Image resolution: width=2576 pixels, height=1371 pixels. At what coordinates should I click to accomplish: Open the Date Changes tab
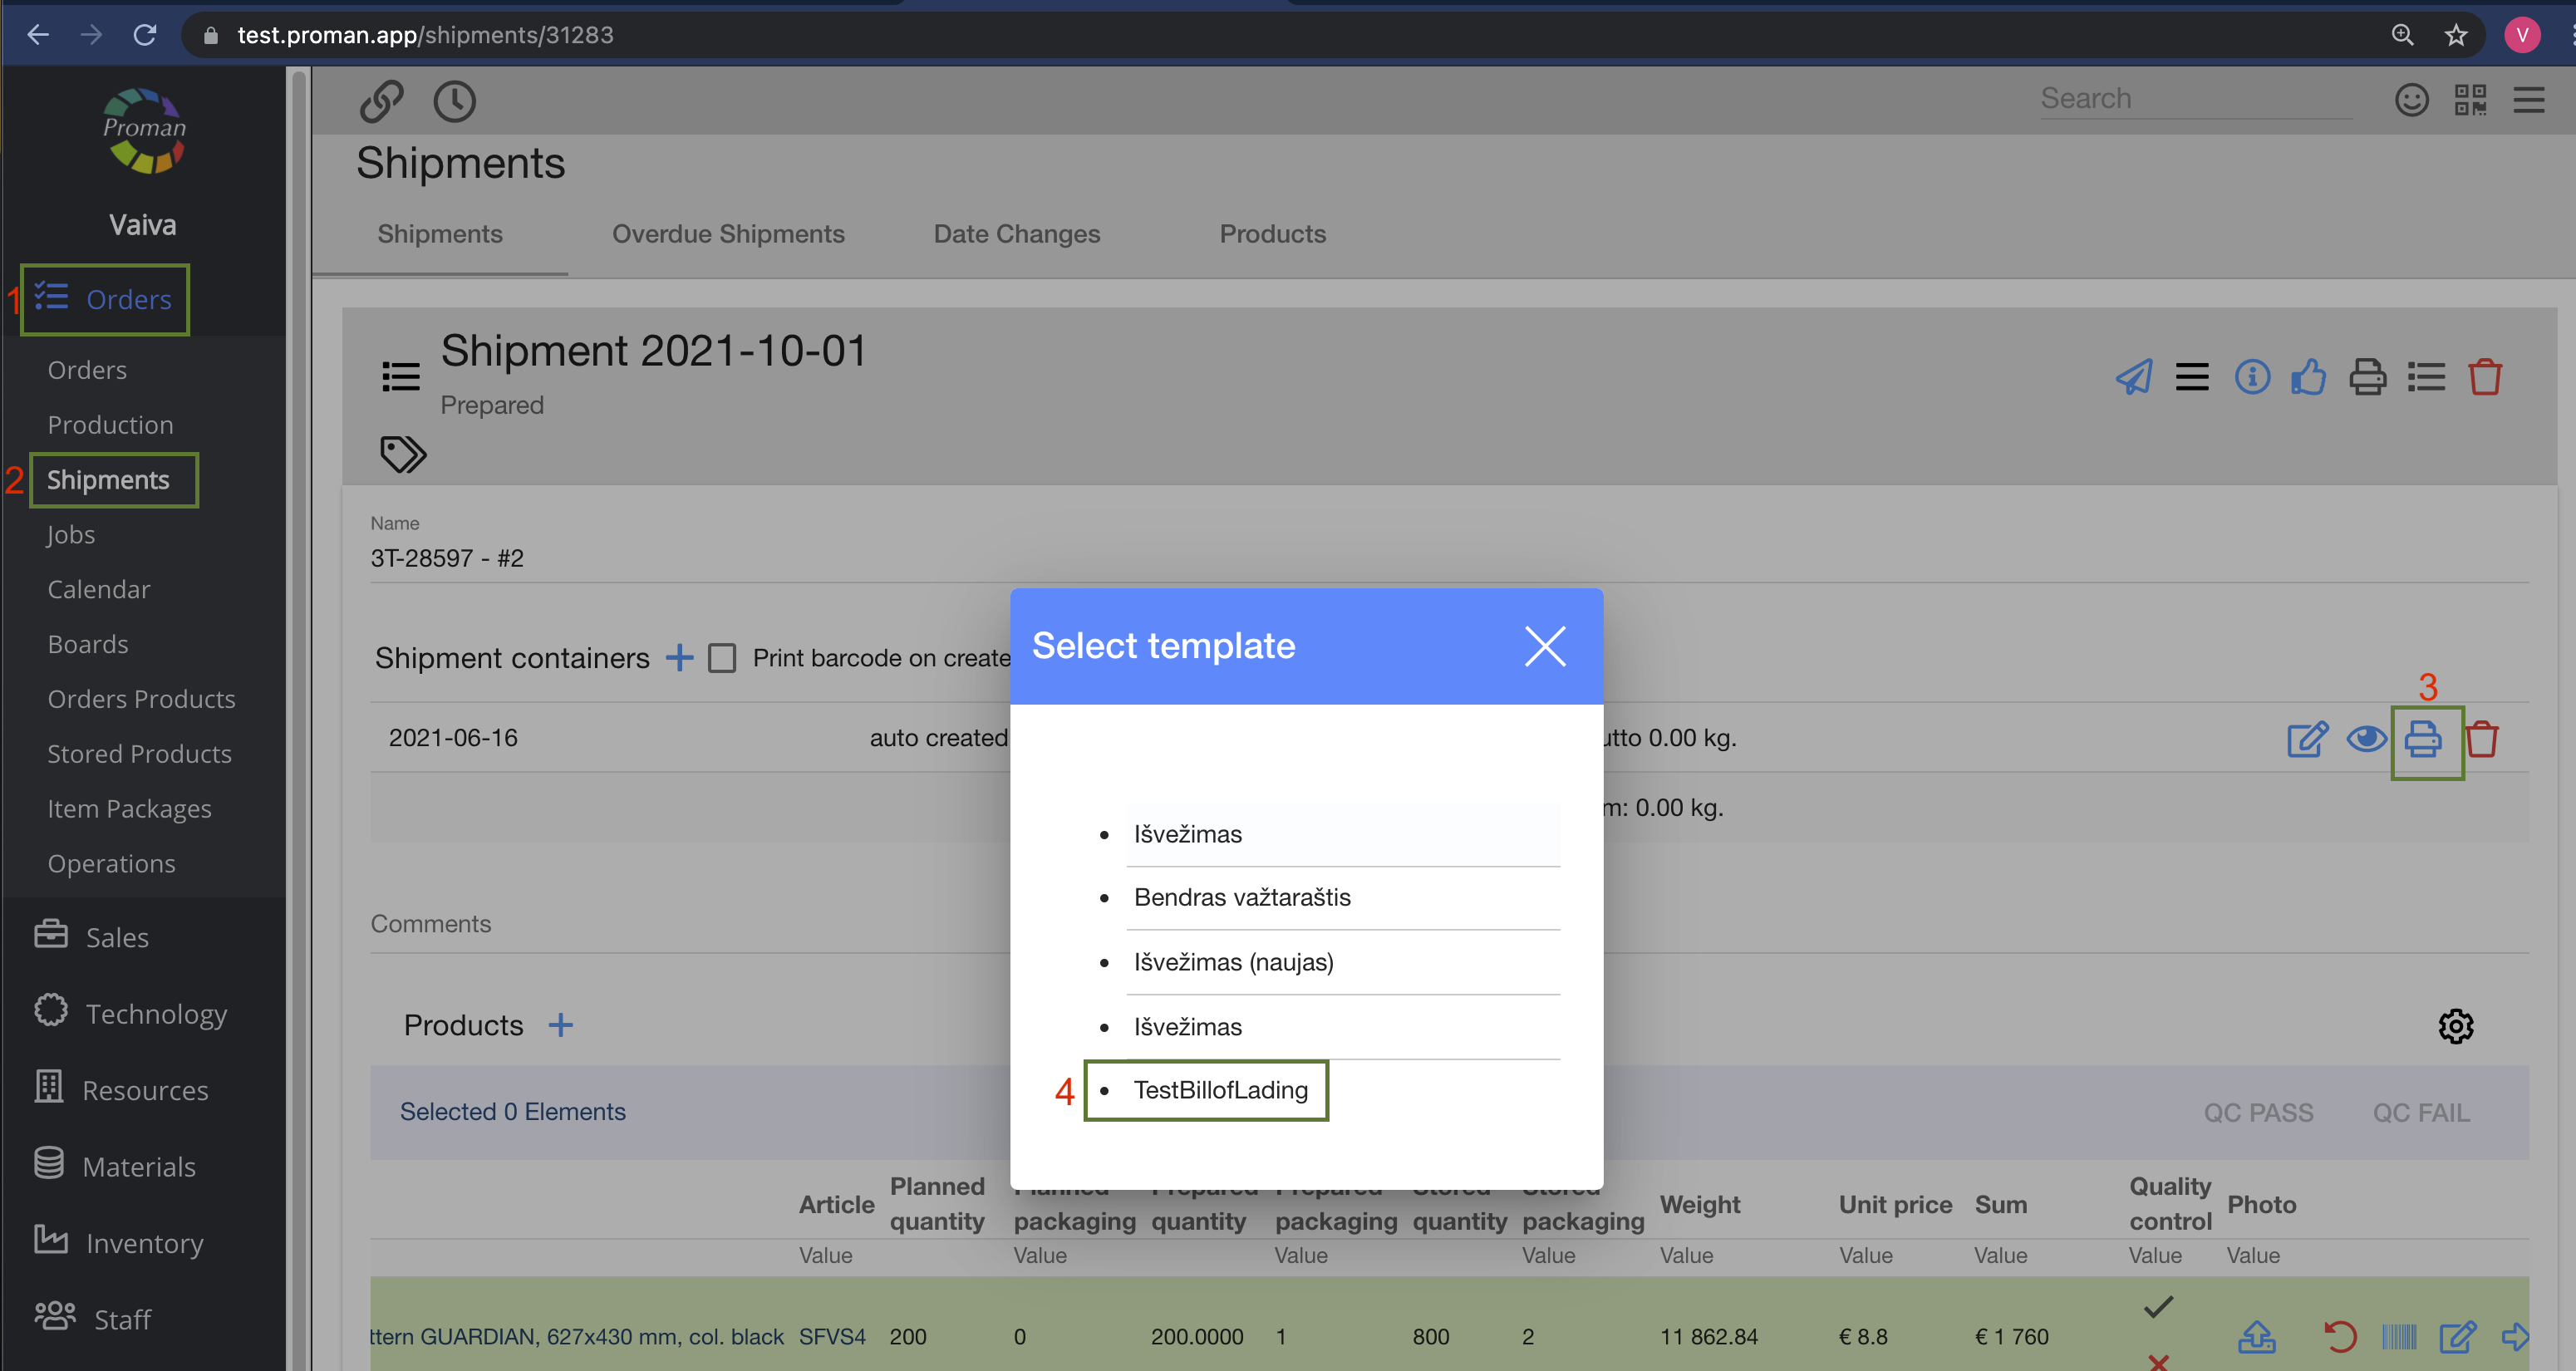pos(1016,234)
